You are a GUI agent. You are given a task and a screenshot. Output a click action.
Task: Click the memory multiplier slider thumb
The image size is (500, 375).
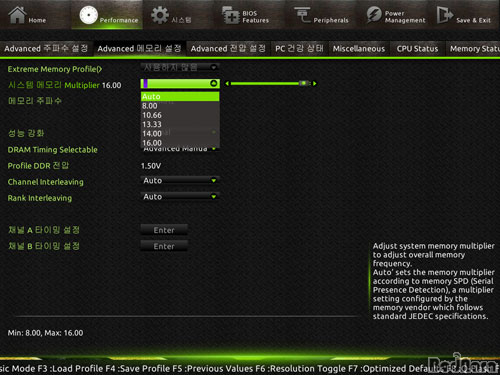pyautogui.click(x=304, y=83)
